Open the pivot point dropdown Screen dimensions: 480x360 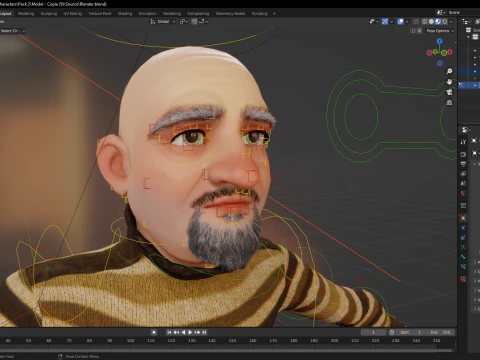point(184,22)
